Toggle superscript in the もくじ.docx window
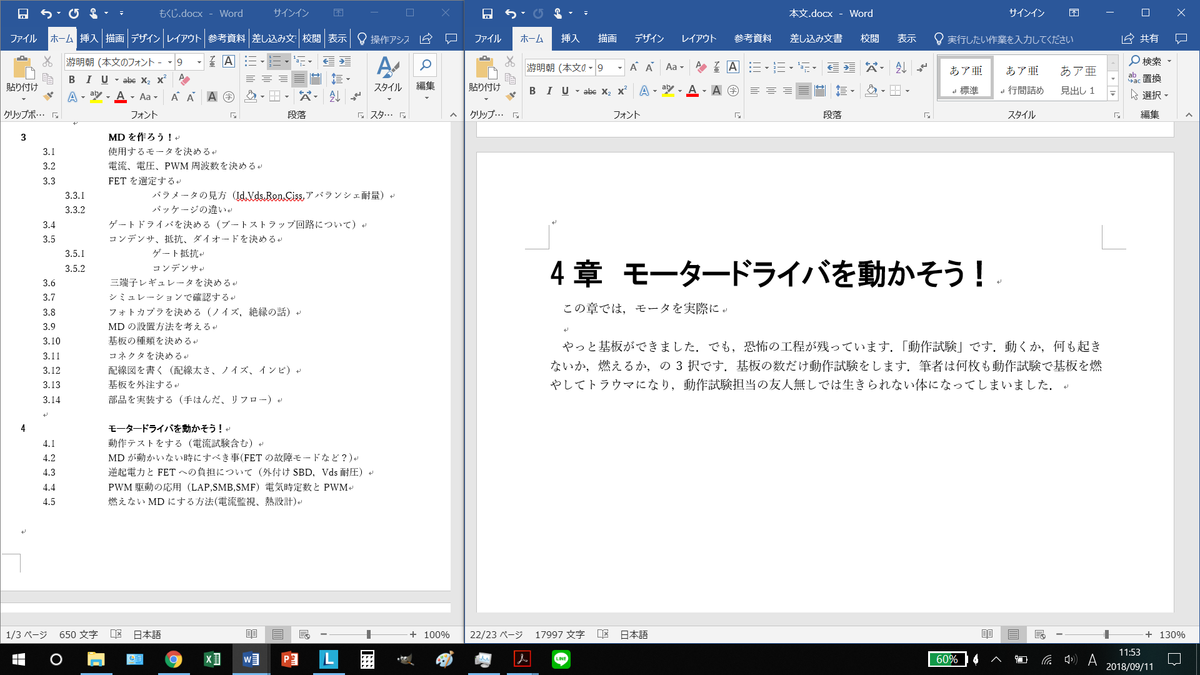1200x675 pixels. [162, 79]
